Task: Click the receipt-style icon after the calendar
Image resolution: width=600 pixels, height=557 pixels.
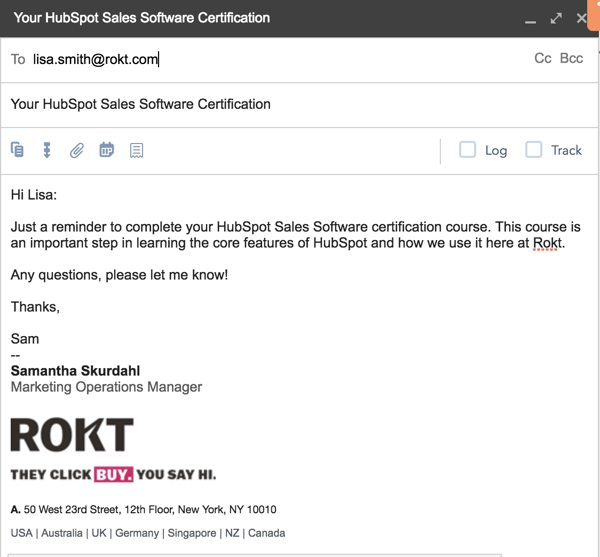Action: point(136,150)
